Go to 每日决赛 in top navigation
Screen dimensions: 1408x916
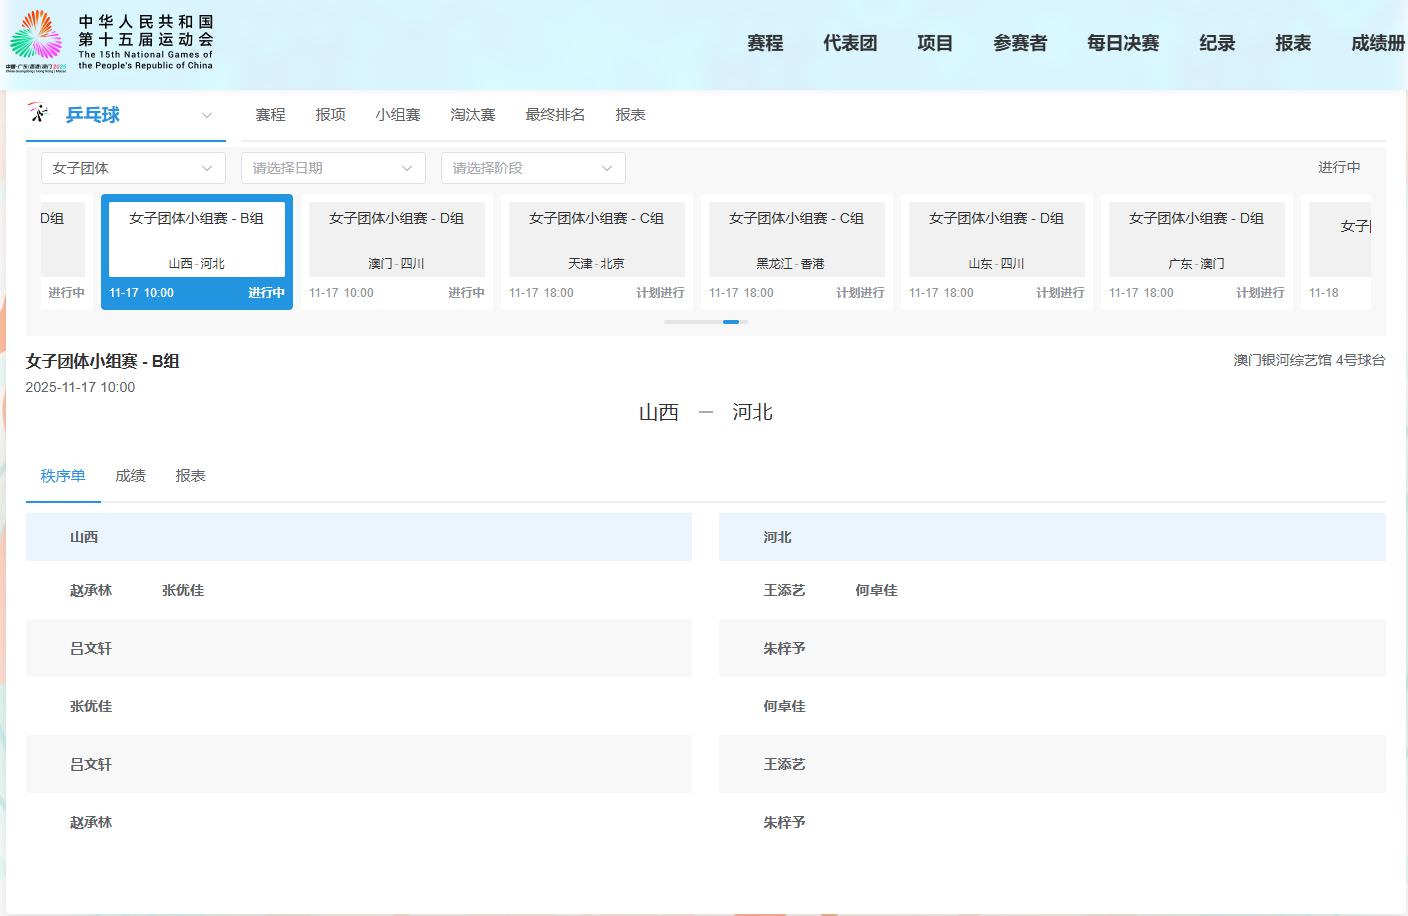click(1123, 43)
